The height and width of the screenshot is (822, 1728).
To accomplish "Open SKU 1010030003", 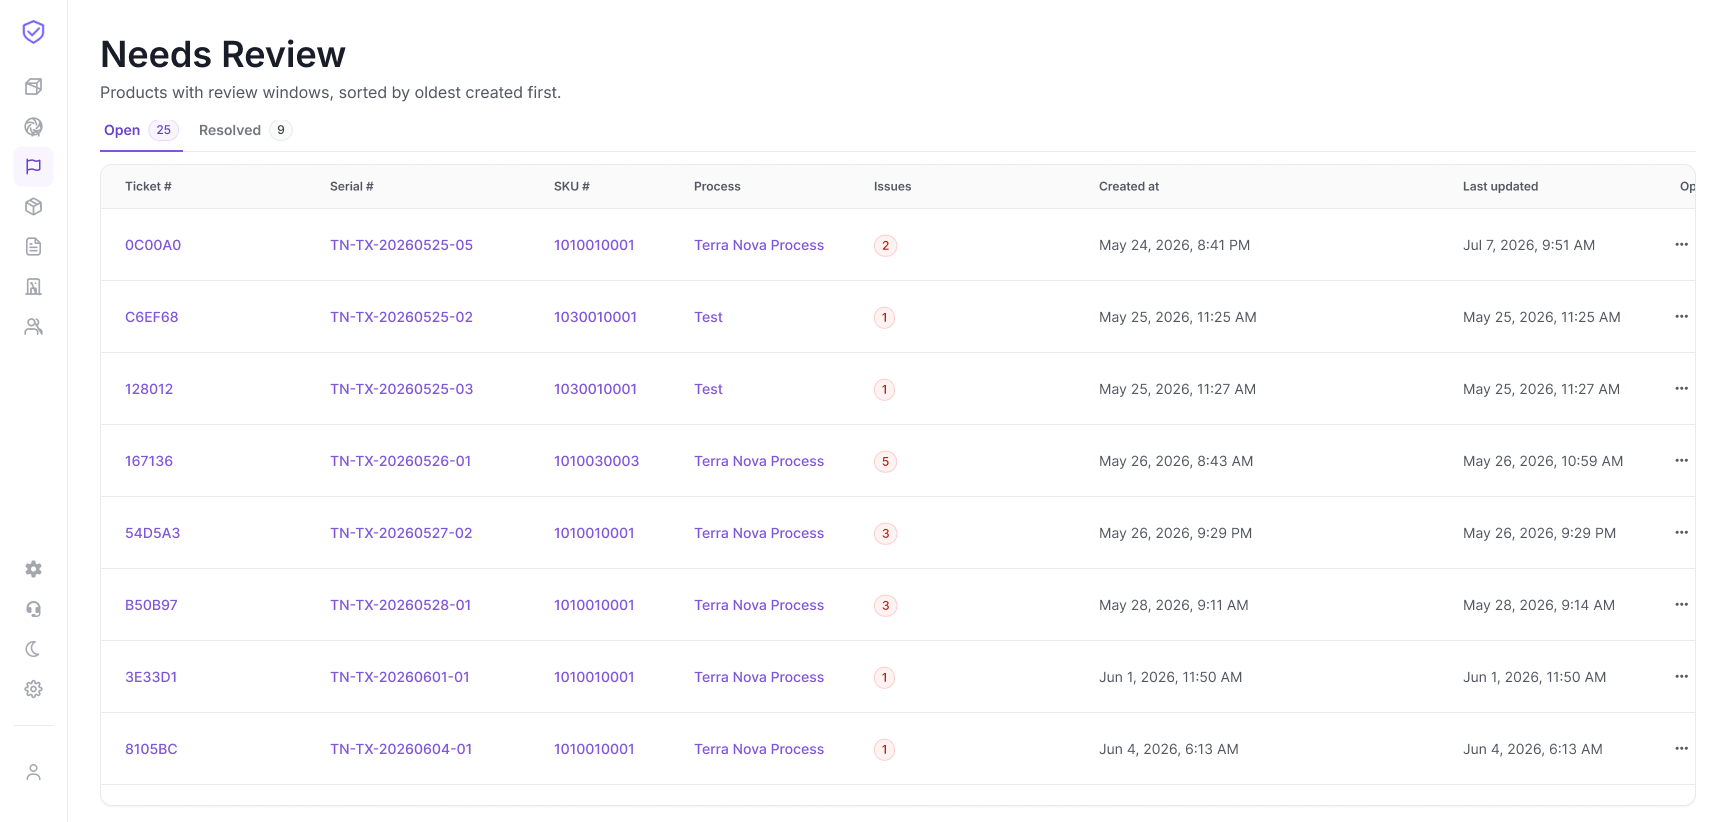I will pyautogui.click(x=596, y=461).
